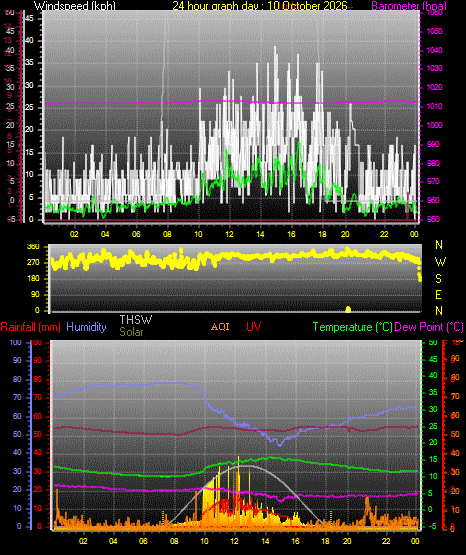Image resolution: width=466 pixels, height=555 pixels.
Task: Click the '960' barometer axis value
Action: [433, 200]
